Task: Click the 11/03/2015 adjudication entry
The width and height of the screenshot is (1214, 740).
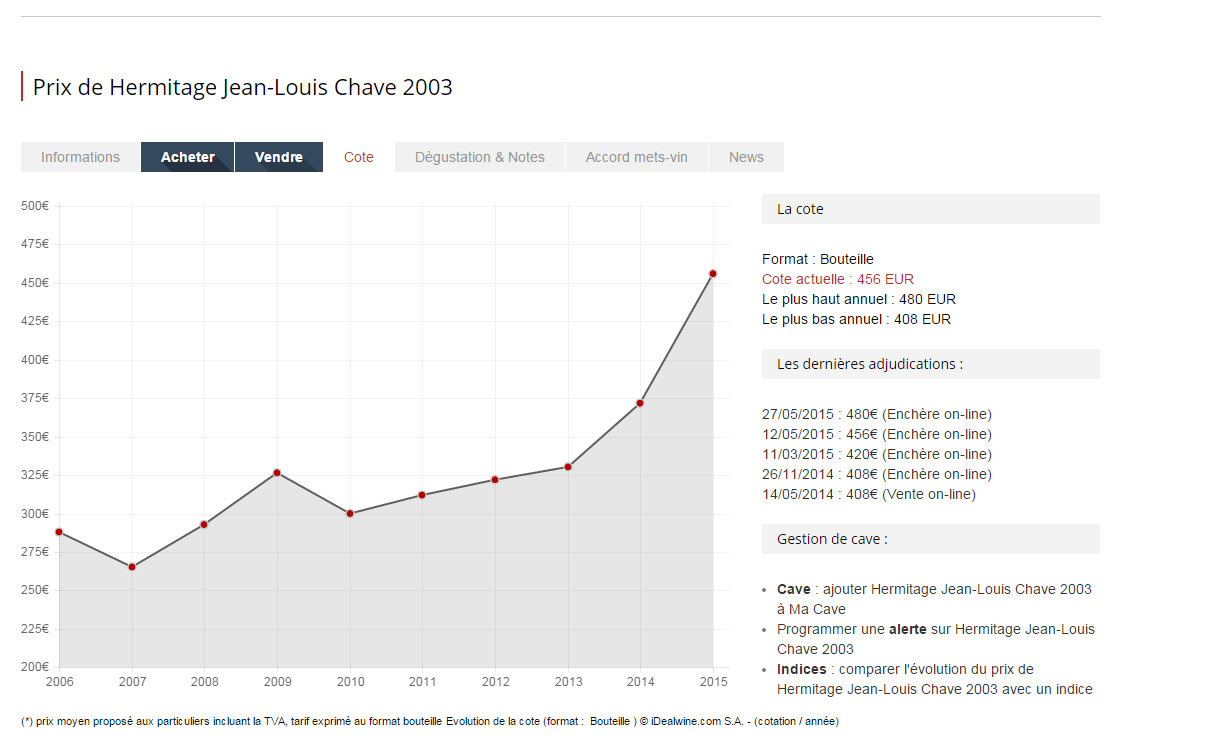Action: (x=877, y=454)
